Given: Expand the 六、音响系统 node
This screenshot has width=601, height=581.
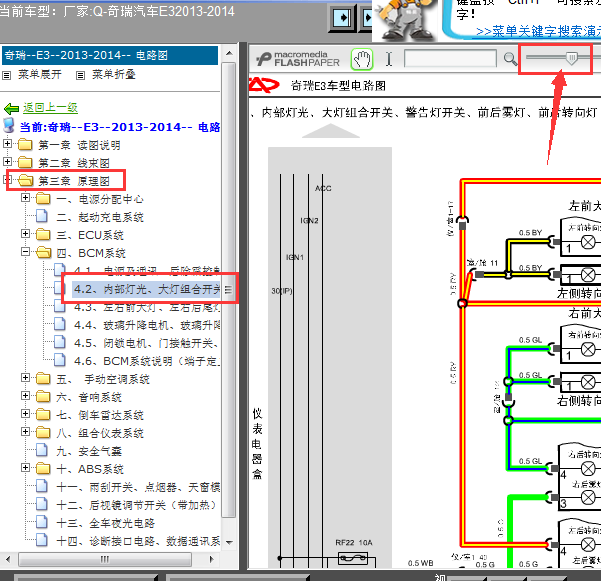Looking at the screenshot, I should click(25, 396).
